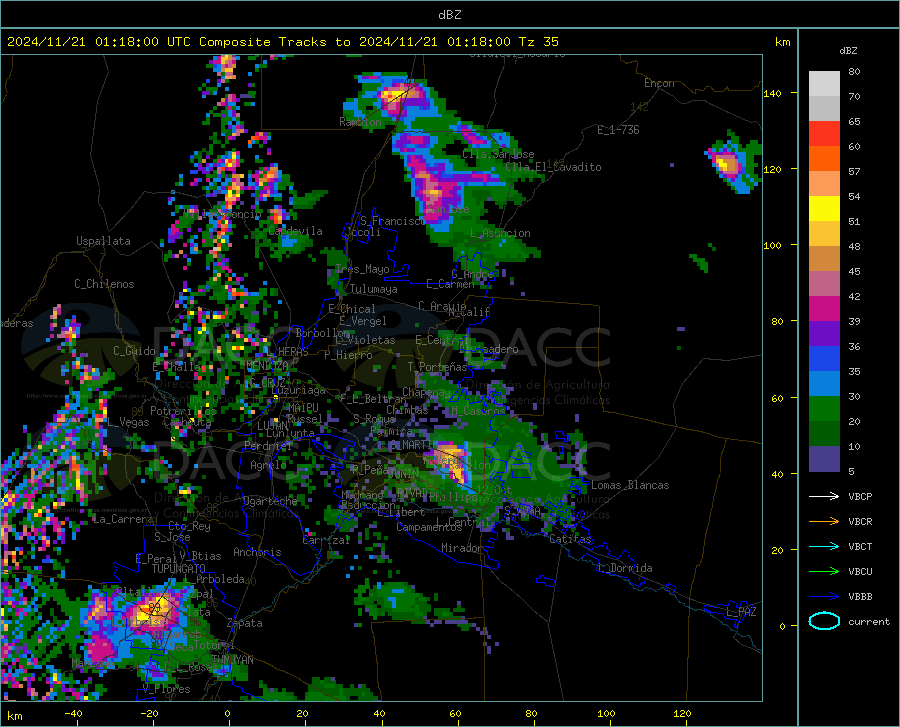Image resolution: width=900 pixels, height=727 pixels.
Task: Click the 'dBZ' heading above the color scale
Action: click(848, 50)
